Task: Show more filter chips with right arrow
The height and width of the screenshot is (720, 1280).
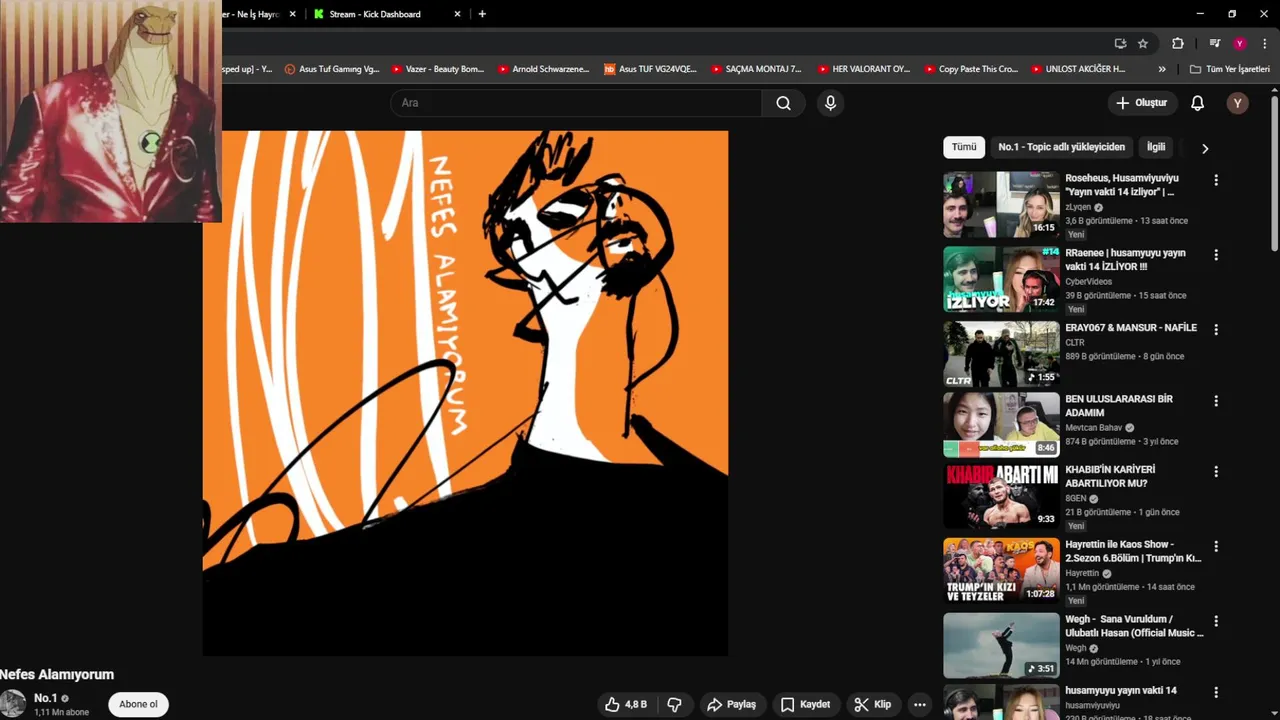Action: pos(1205,148)
